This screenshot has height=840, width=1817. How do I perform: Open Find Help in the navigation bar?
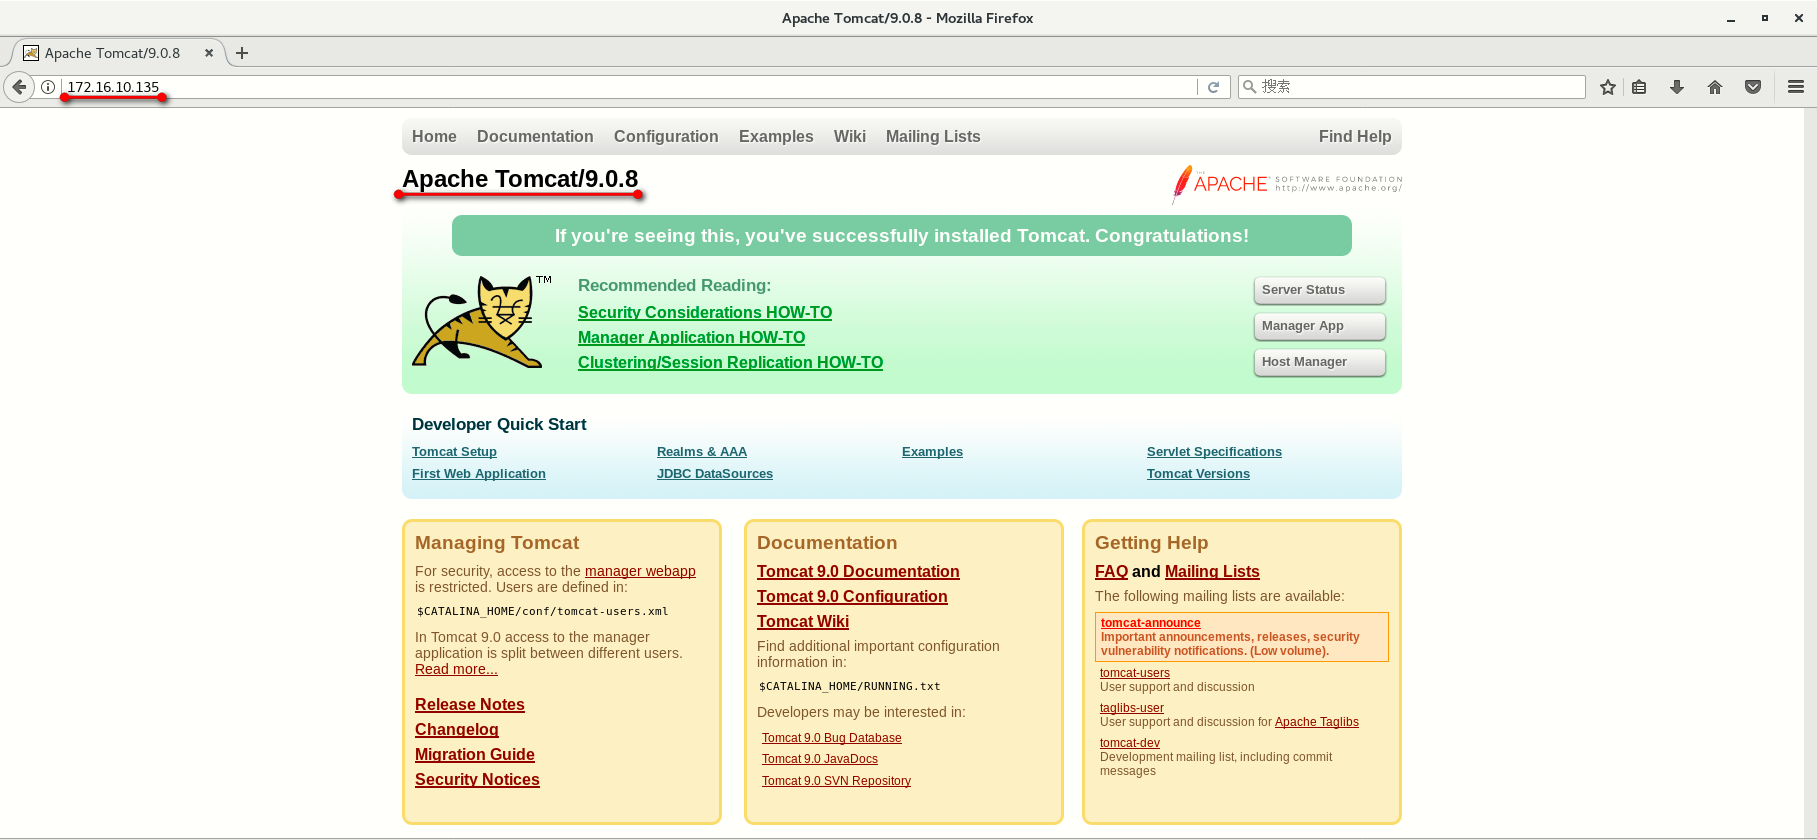[x=1355, y=137]
